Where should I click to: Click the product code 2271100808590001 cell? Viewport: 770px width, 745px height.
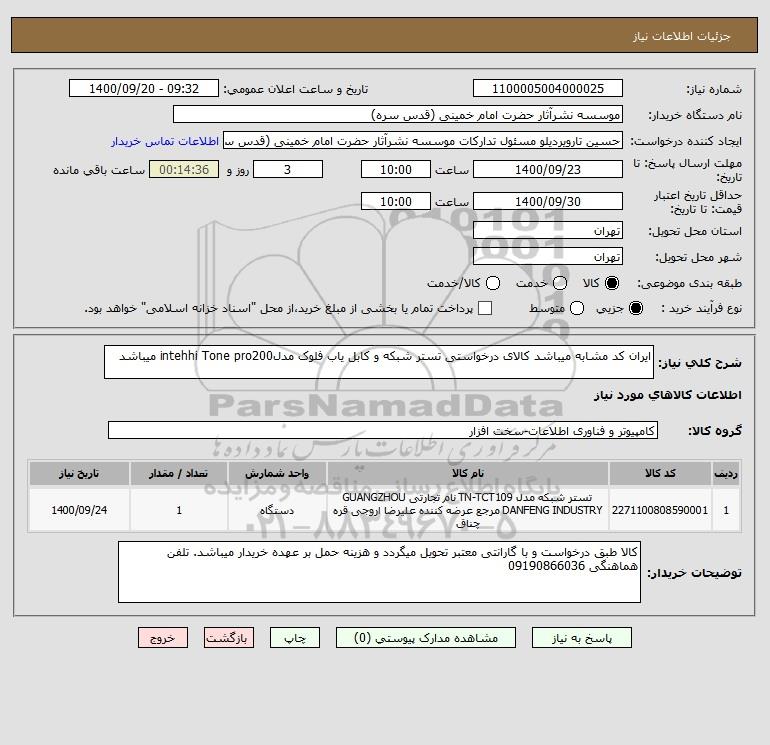coord(660,510)
